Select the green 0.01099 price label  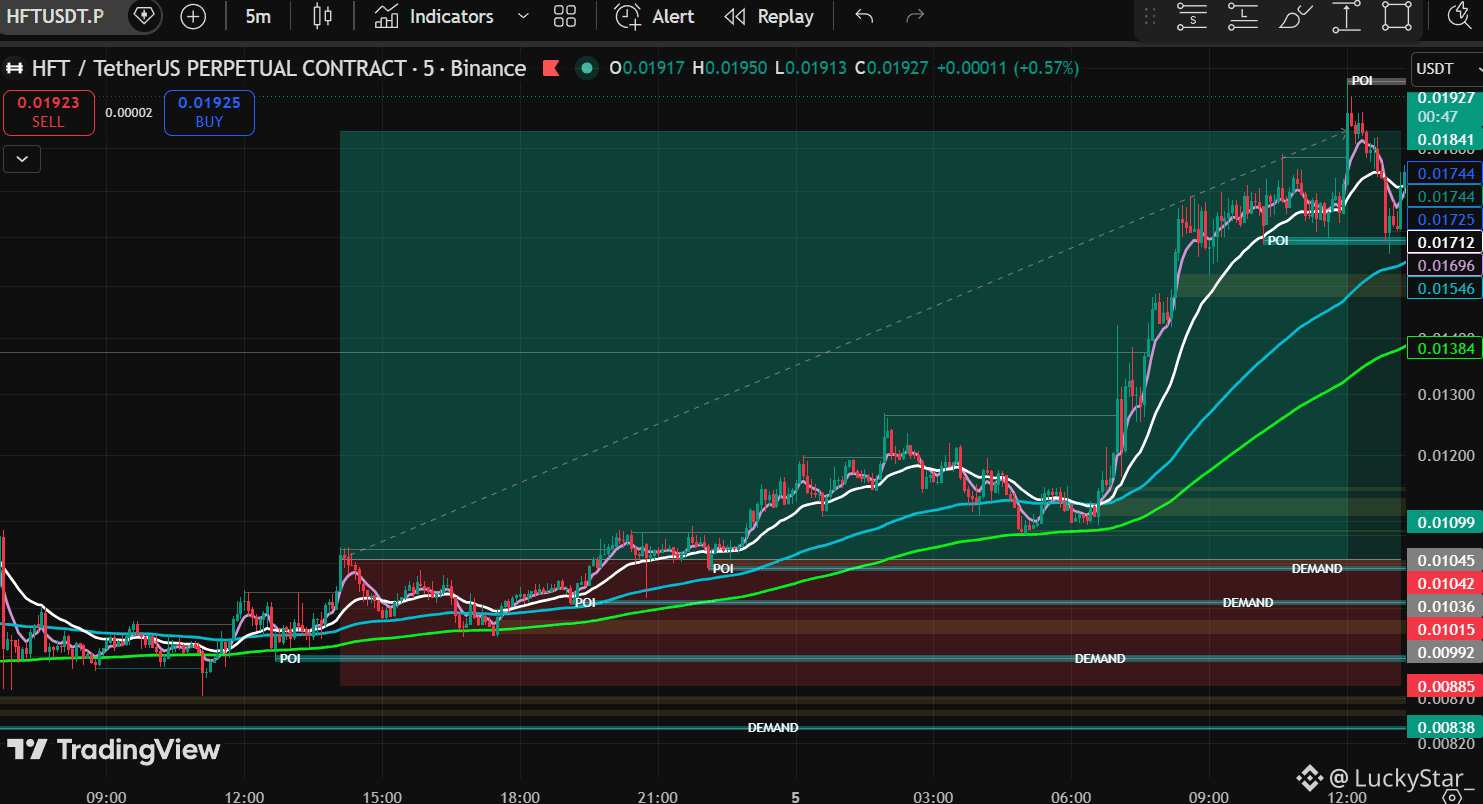pyautogui.click(x=1445, y=522)
